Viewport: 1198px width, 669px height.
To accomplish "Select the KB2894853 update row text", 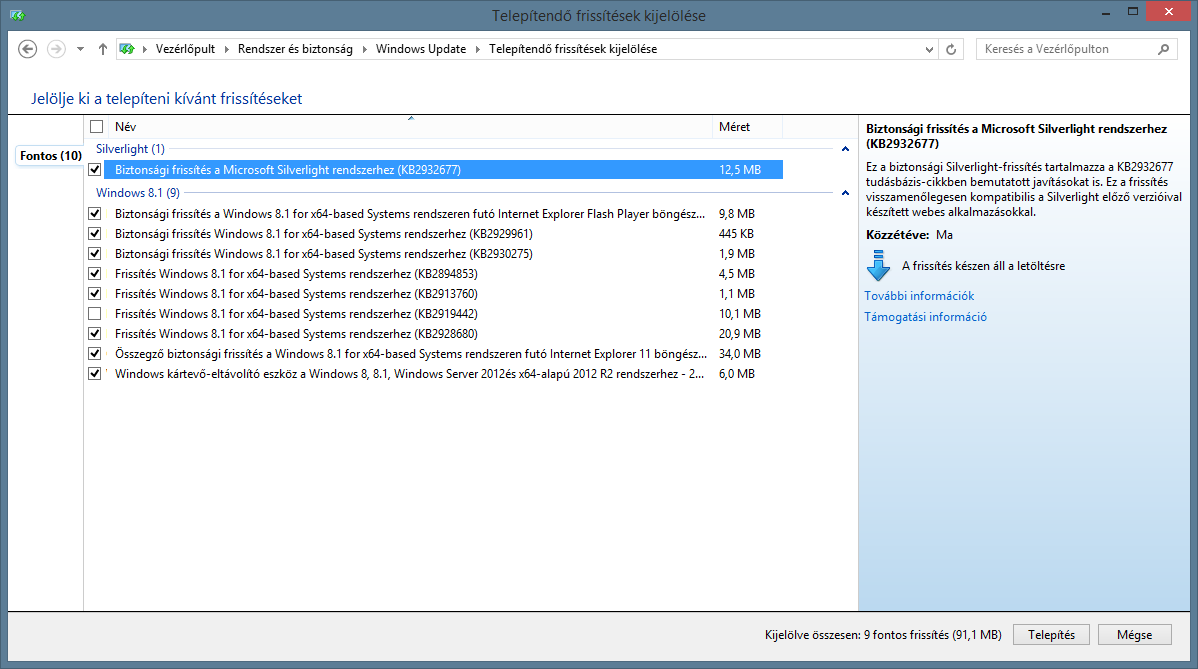I will (x=296, y=273).
